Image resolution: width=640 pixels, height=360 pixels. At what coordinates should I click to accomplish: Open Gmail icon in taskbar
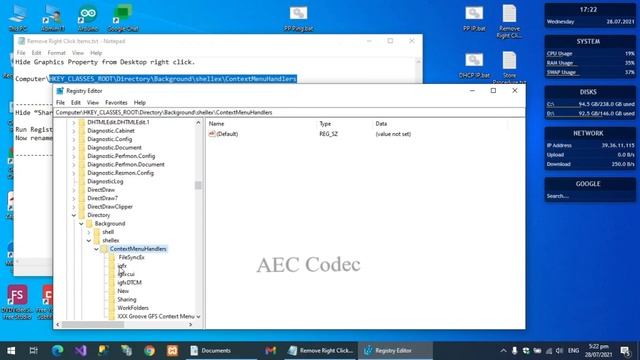[x=270, y=350]
